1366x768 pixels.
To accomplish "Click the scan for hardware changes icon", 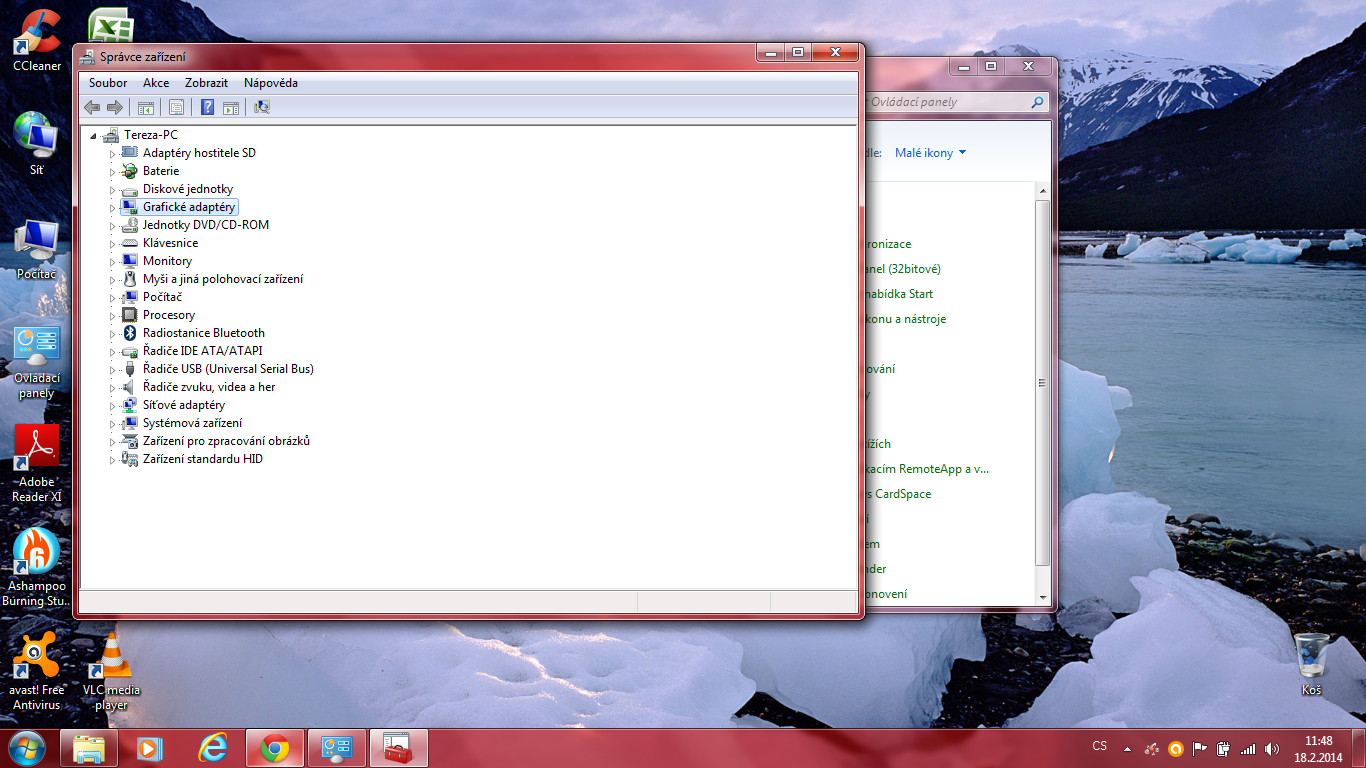I will [262, 107].
